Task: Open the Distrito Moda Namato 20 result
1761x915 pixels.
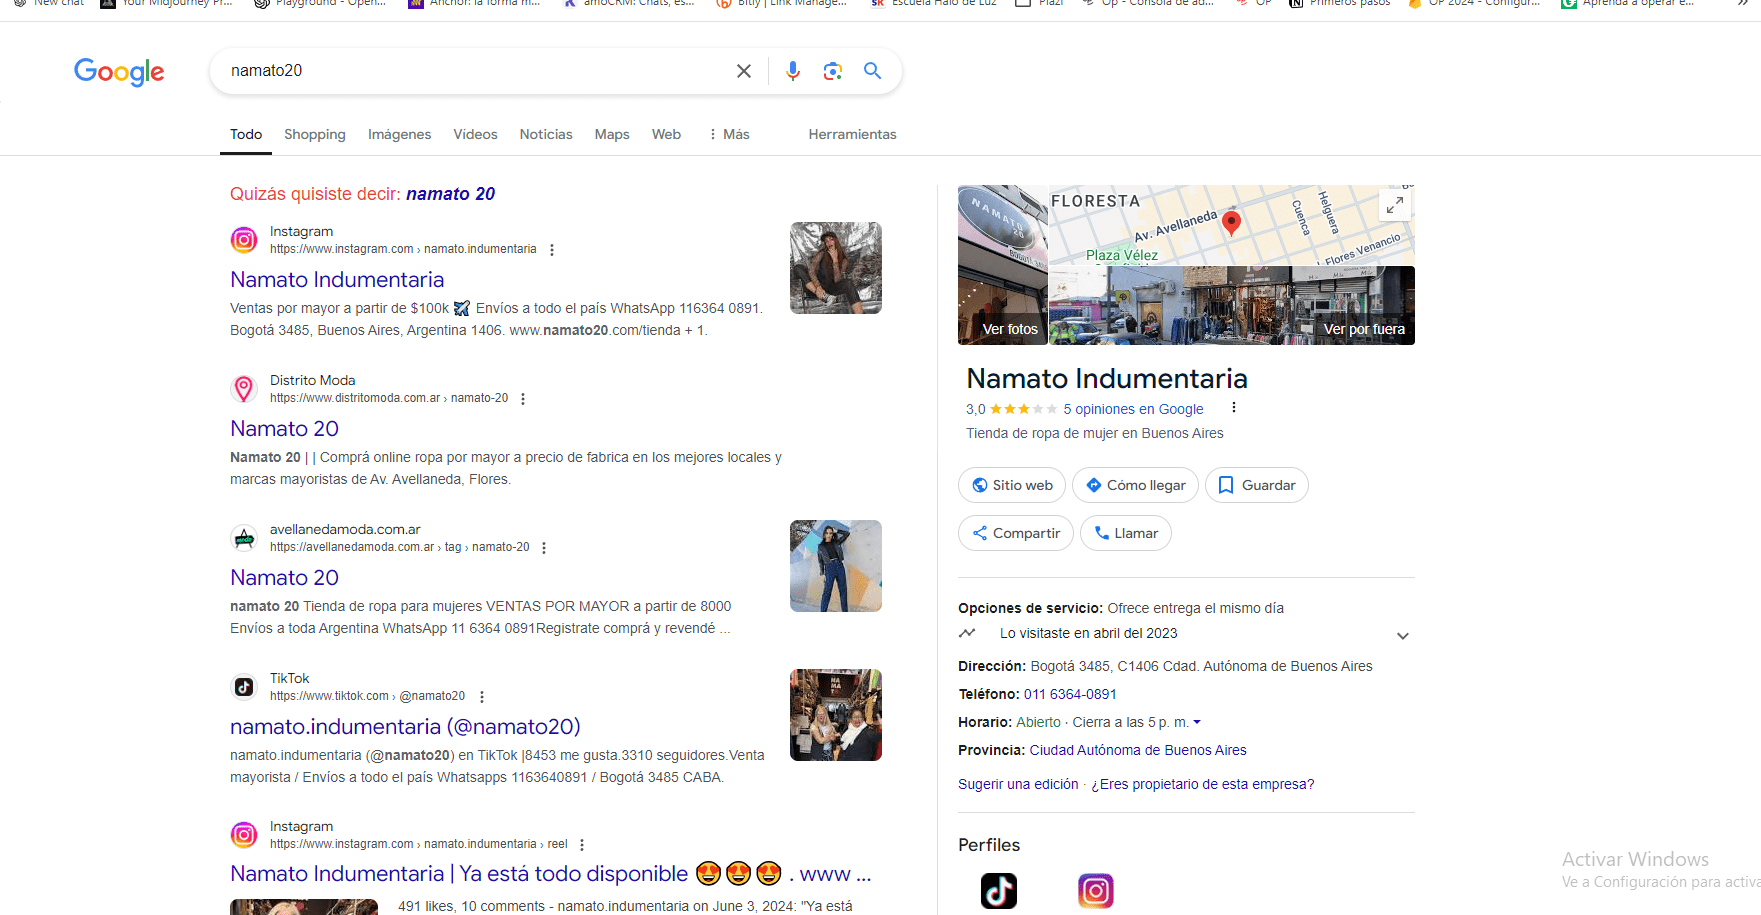Action: 284,429
